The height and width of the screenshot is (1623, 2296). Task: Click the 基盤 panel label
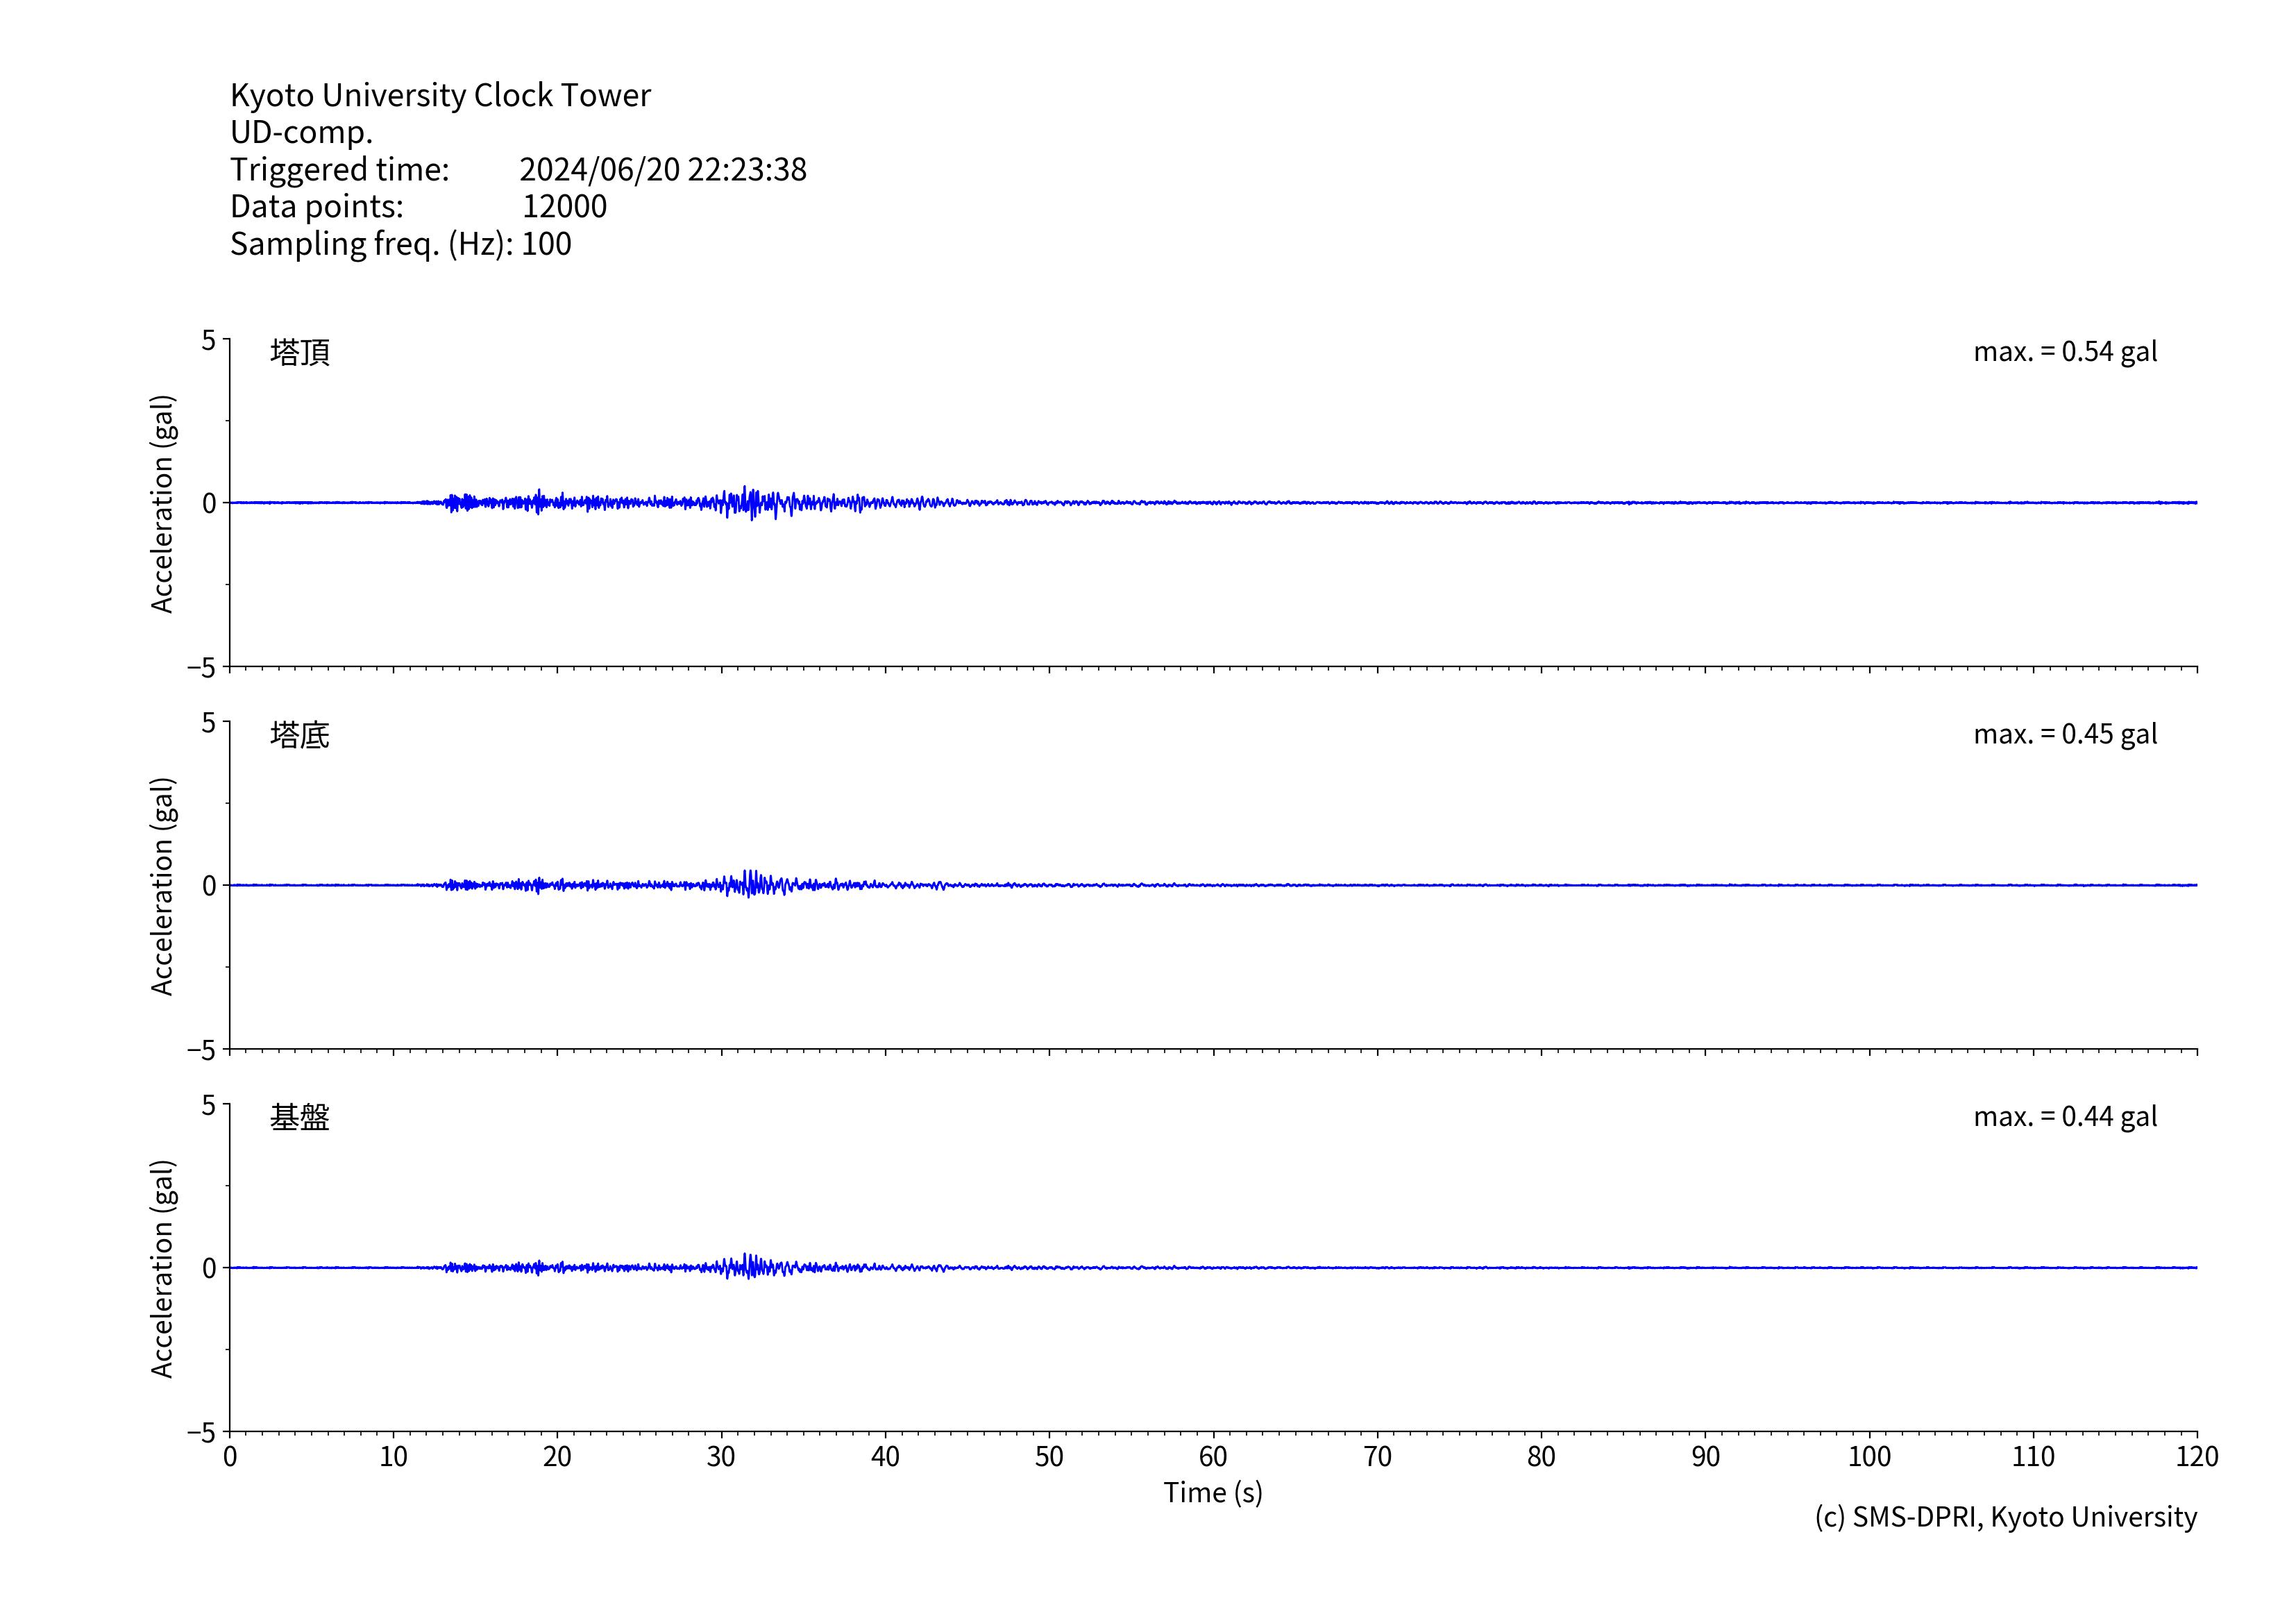299,1117
